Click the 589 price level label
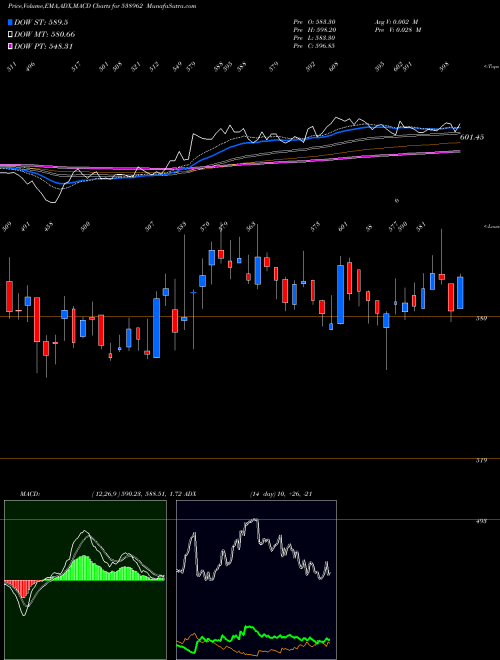Viewport: 500px width, 660px height. pos(481,319)
